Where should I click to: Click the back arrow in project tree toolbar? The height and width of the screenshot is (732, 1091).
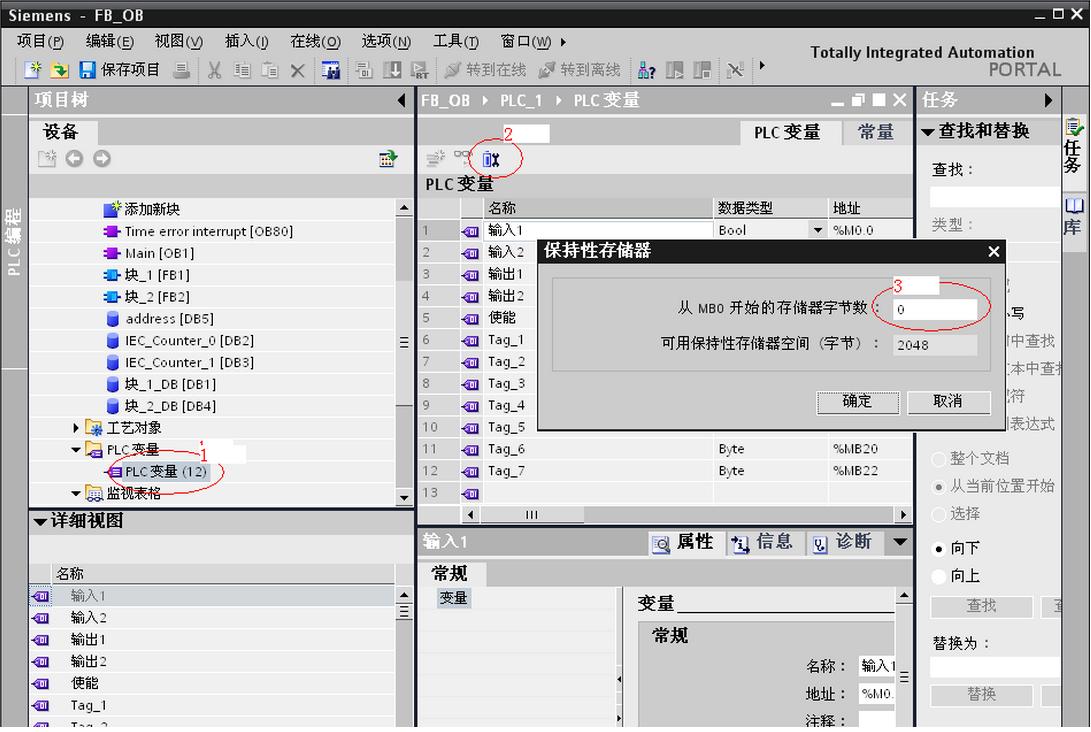coord(74,159)
